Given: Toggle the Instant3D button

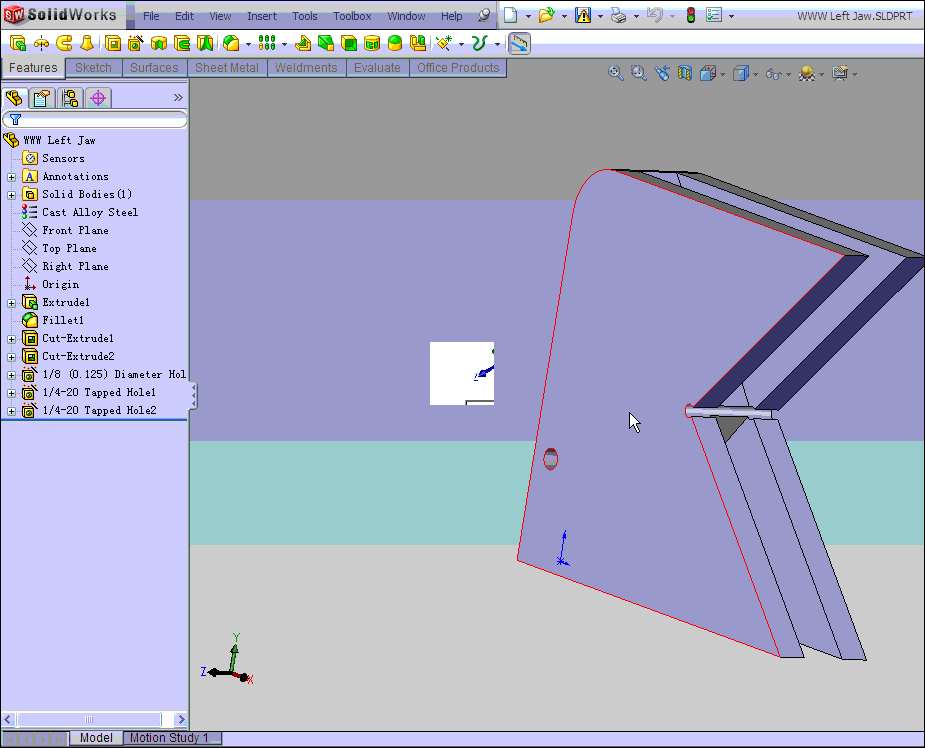Looking at the screenshot, I should [x=519, y=43].
